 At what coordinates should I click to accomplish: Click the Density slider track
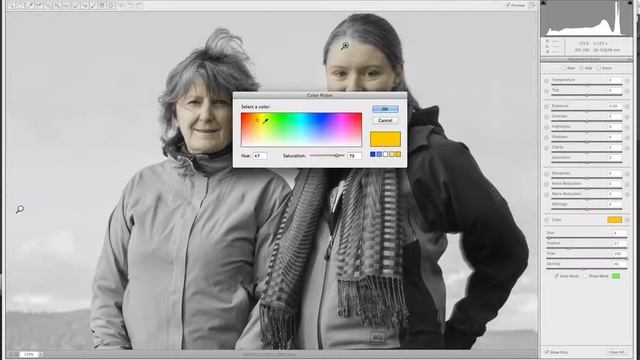(x=586, y=269)
